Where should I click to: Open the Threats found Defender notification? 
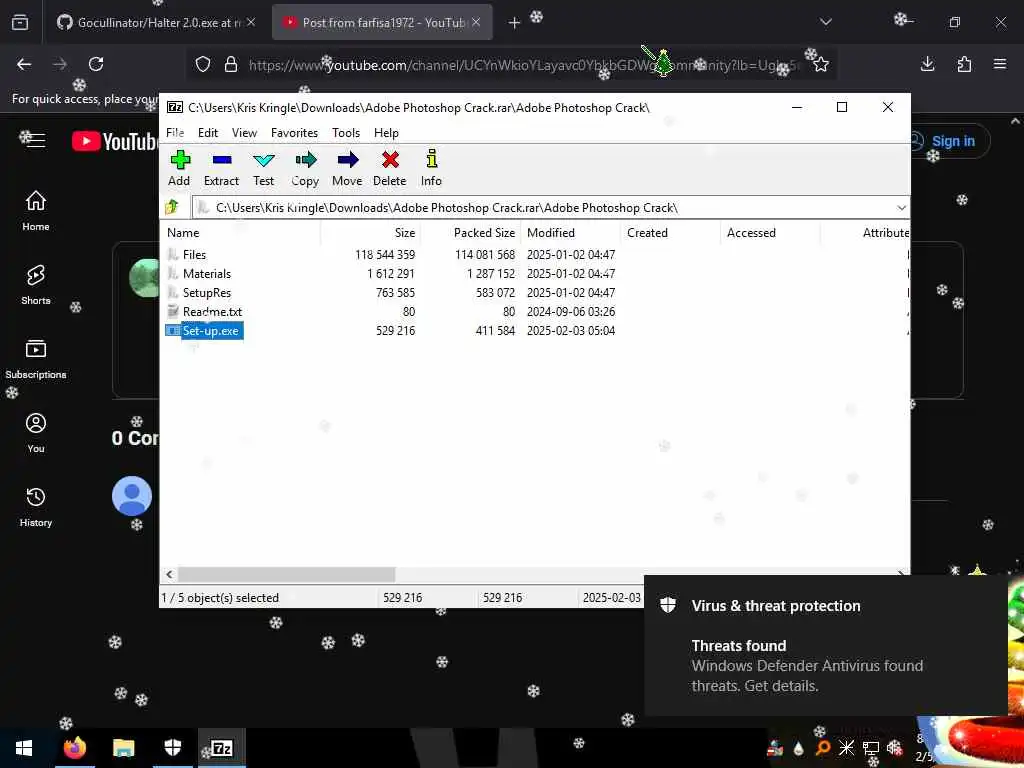click(825, 645)
